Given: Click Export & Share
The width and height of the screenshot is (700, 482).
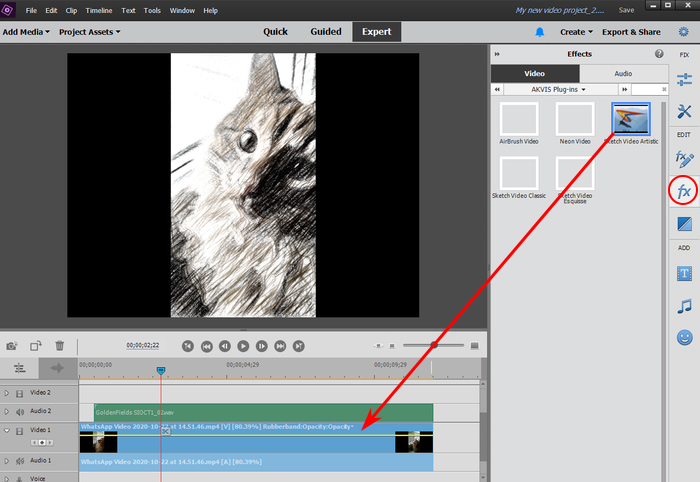Looking at the screenshot, I should tap(631, 32).
